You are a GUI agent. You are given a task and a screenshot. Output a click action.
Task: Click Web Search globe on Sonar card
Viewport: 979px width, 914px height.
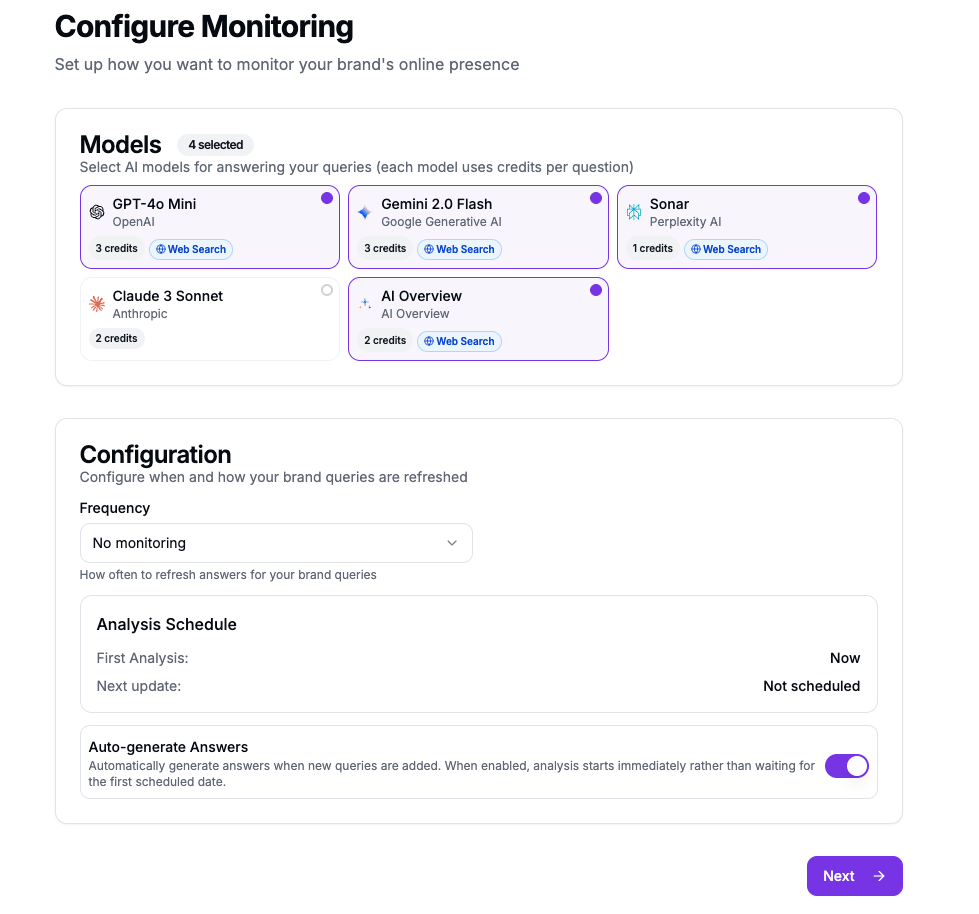coord(696,249)
